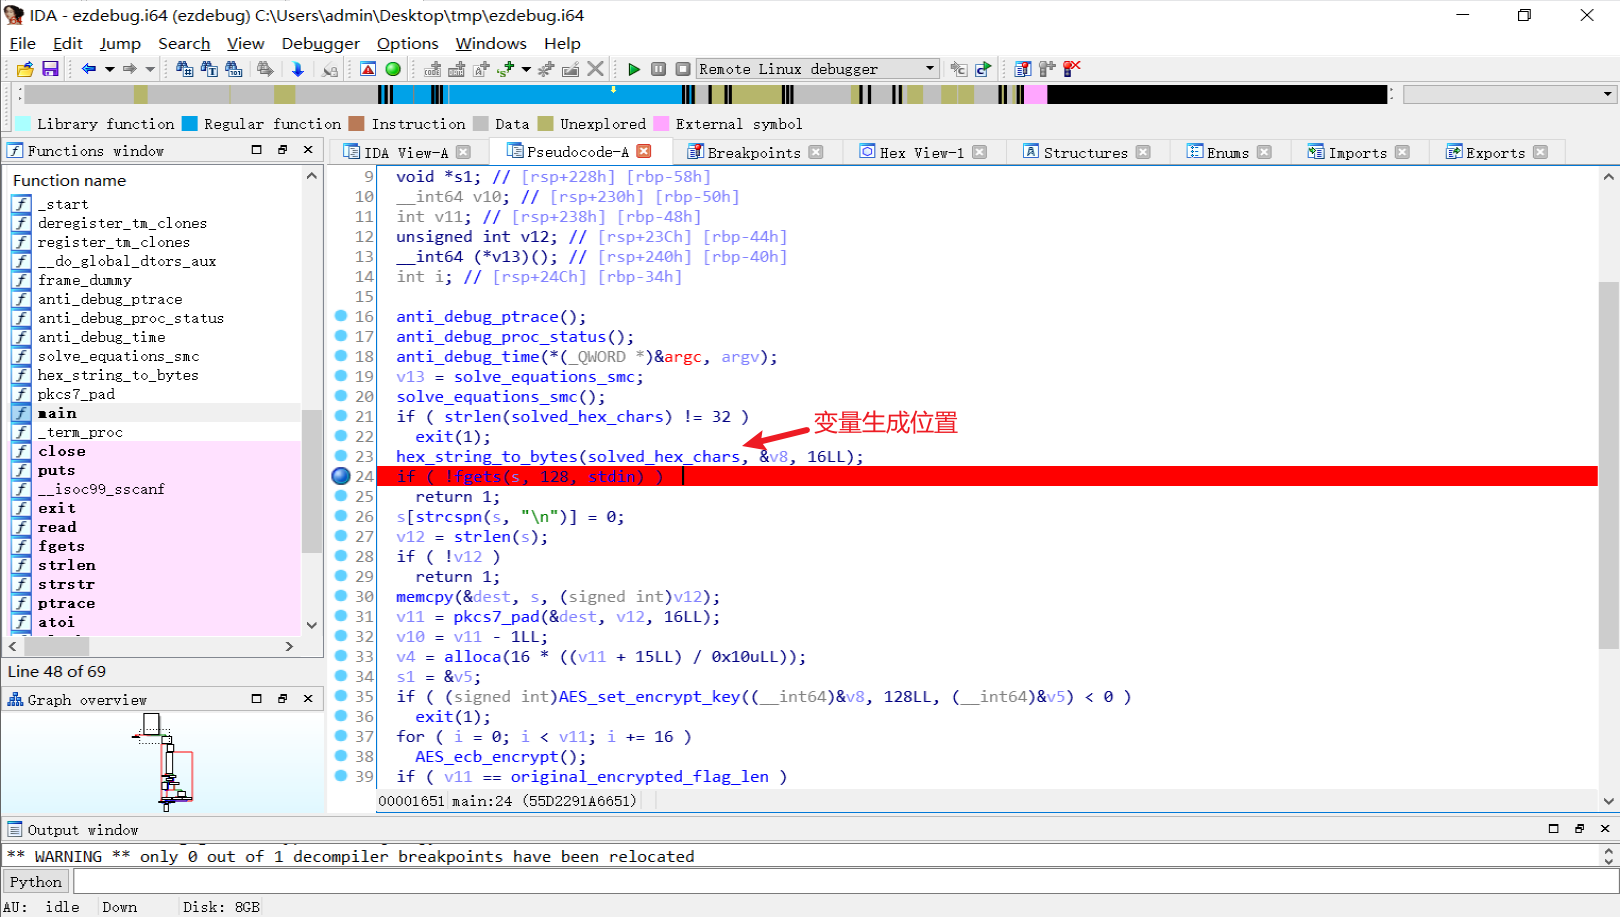This screenshot has height=917, width=1620.
Task: Click the third binoculars search icon
Action: (234, 69)
